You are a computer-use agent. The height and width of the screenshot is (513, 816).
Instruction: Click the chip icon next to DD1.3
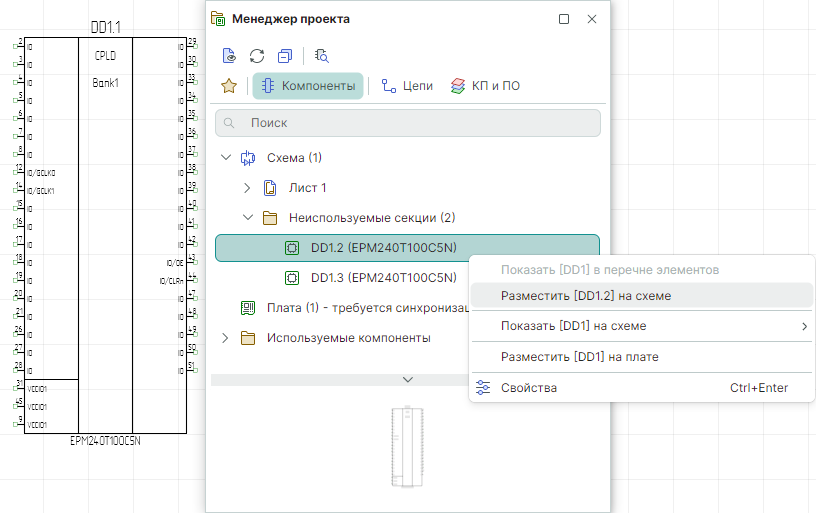coord(292,278)
